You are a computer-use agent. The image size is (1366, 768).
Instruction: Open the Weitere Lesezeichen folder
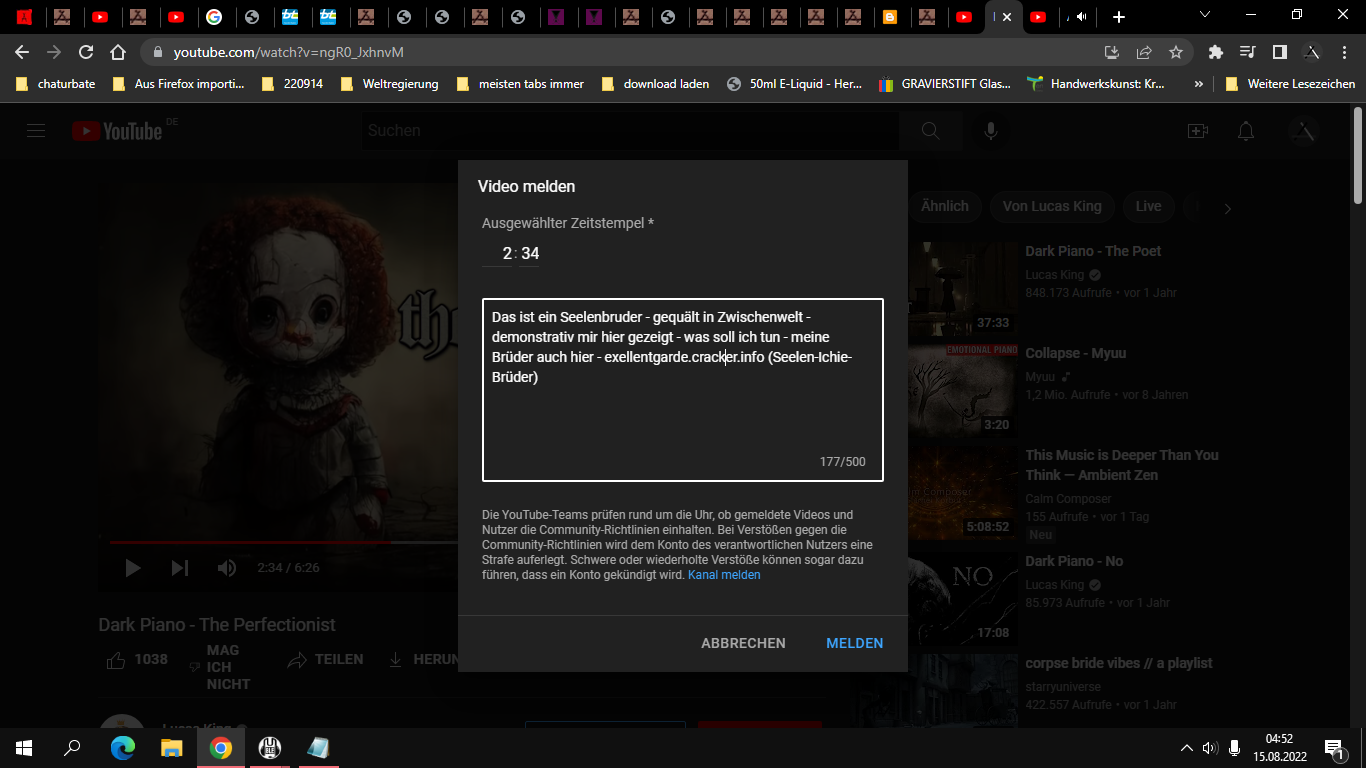(1290, 84)
